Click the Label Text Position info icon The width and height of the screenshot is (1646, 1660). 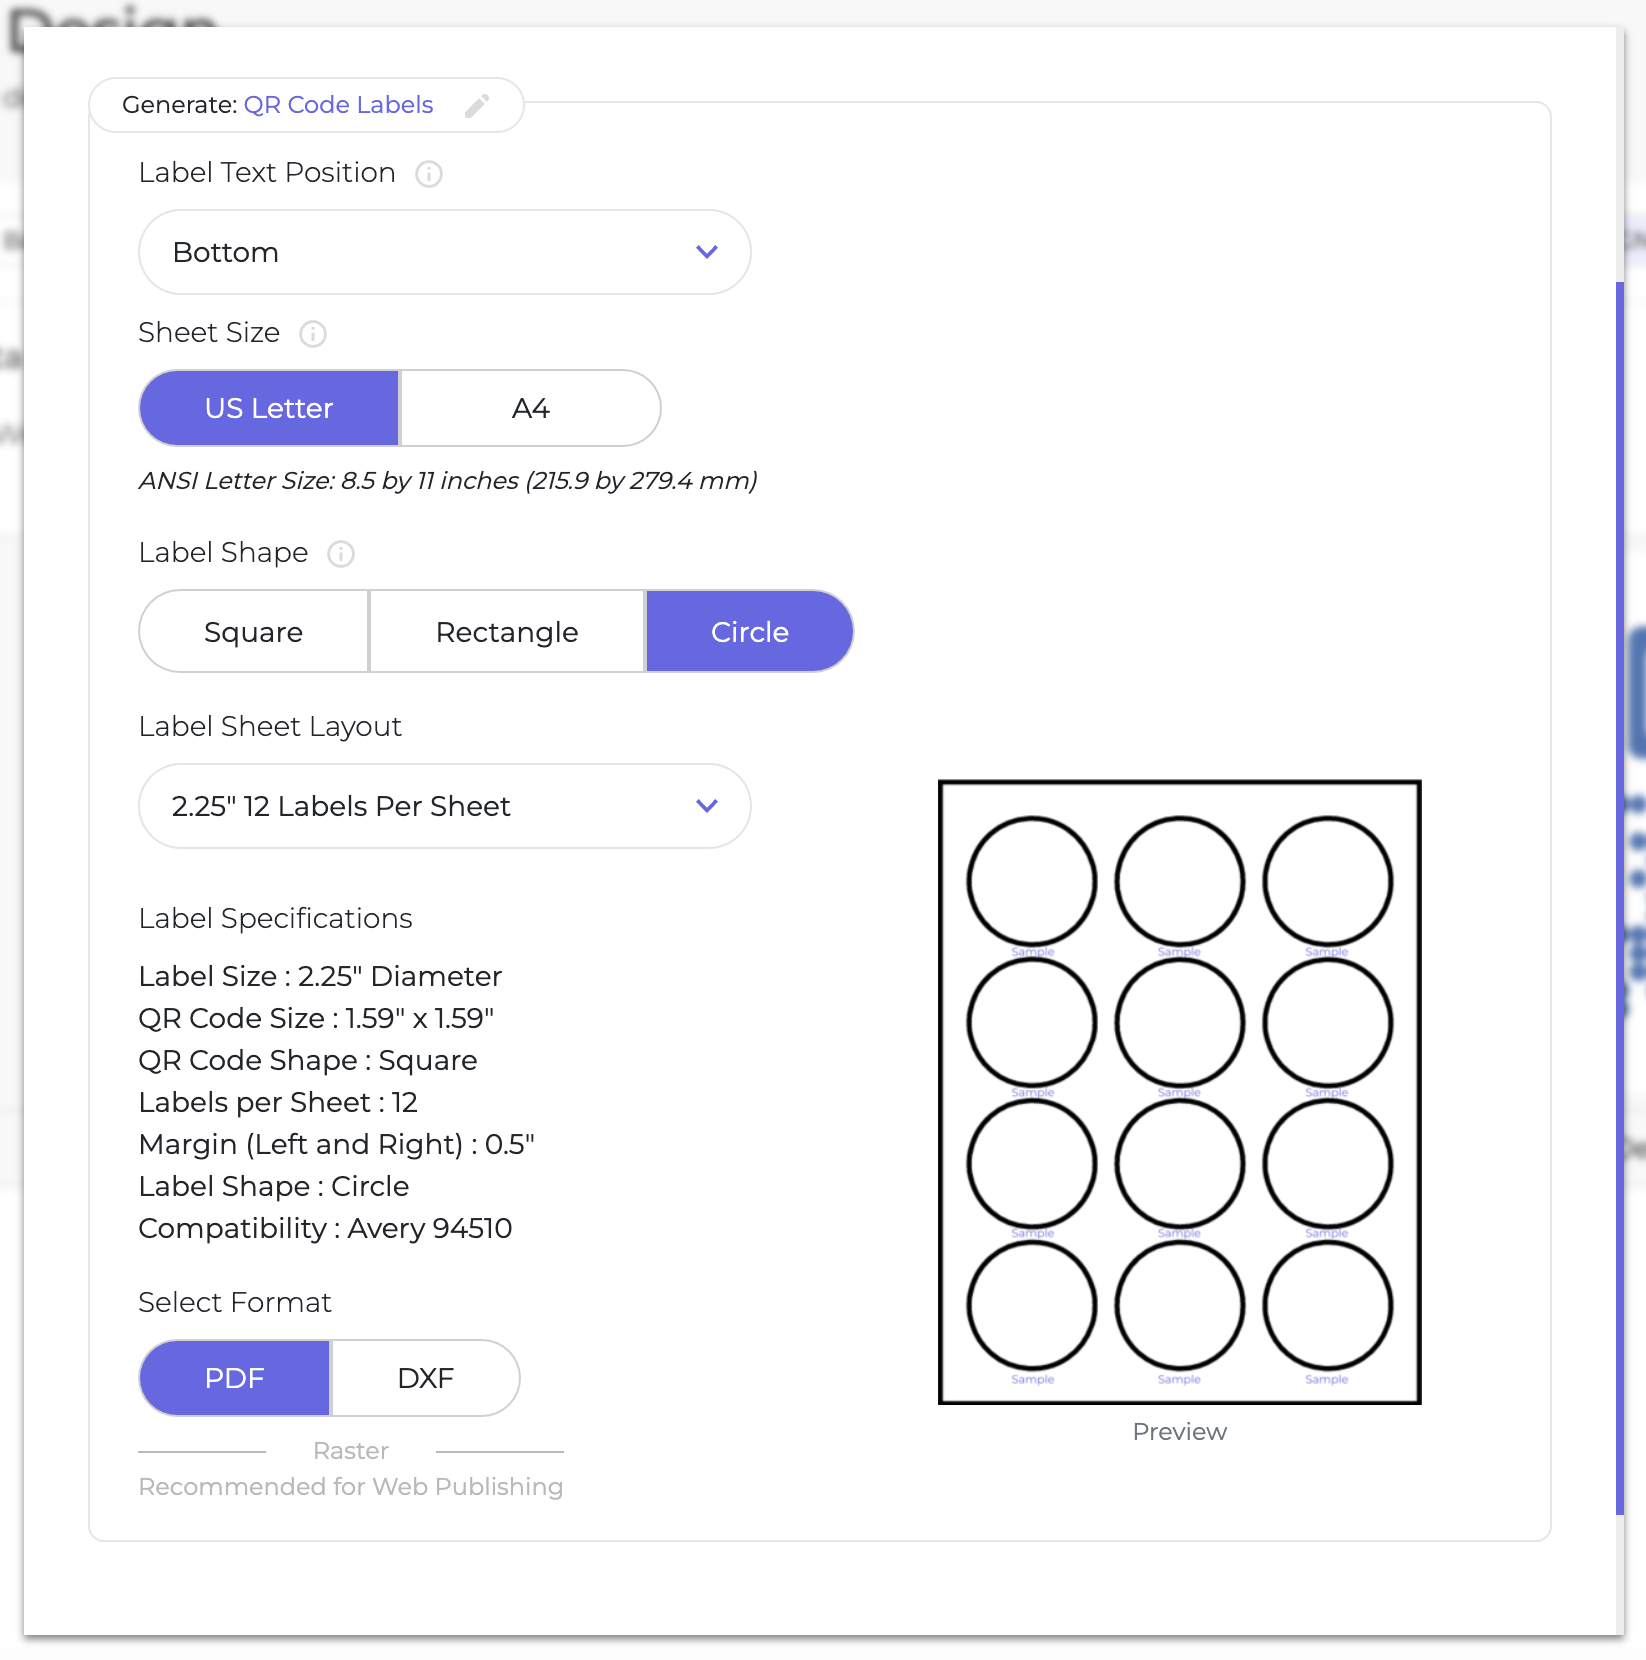point(429,174)
